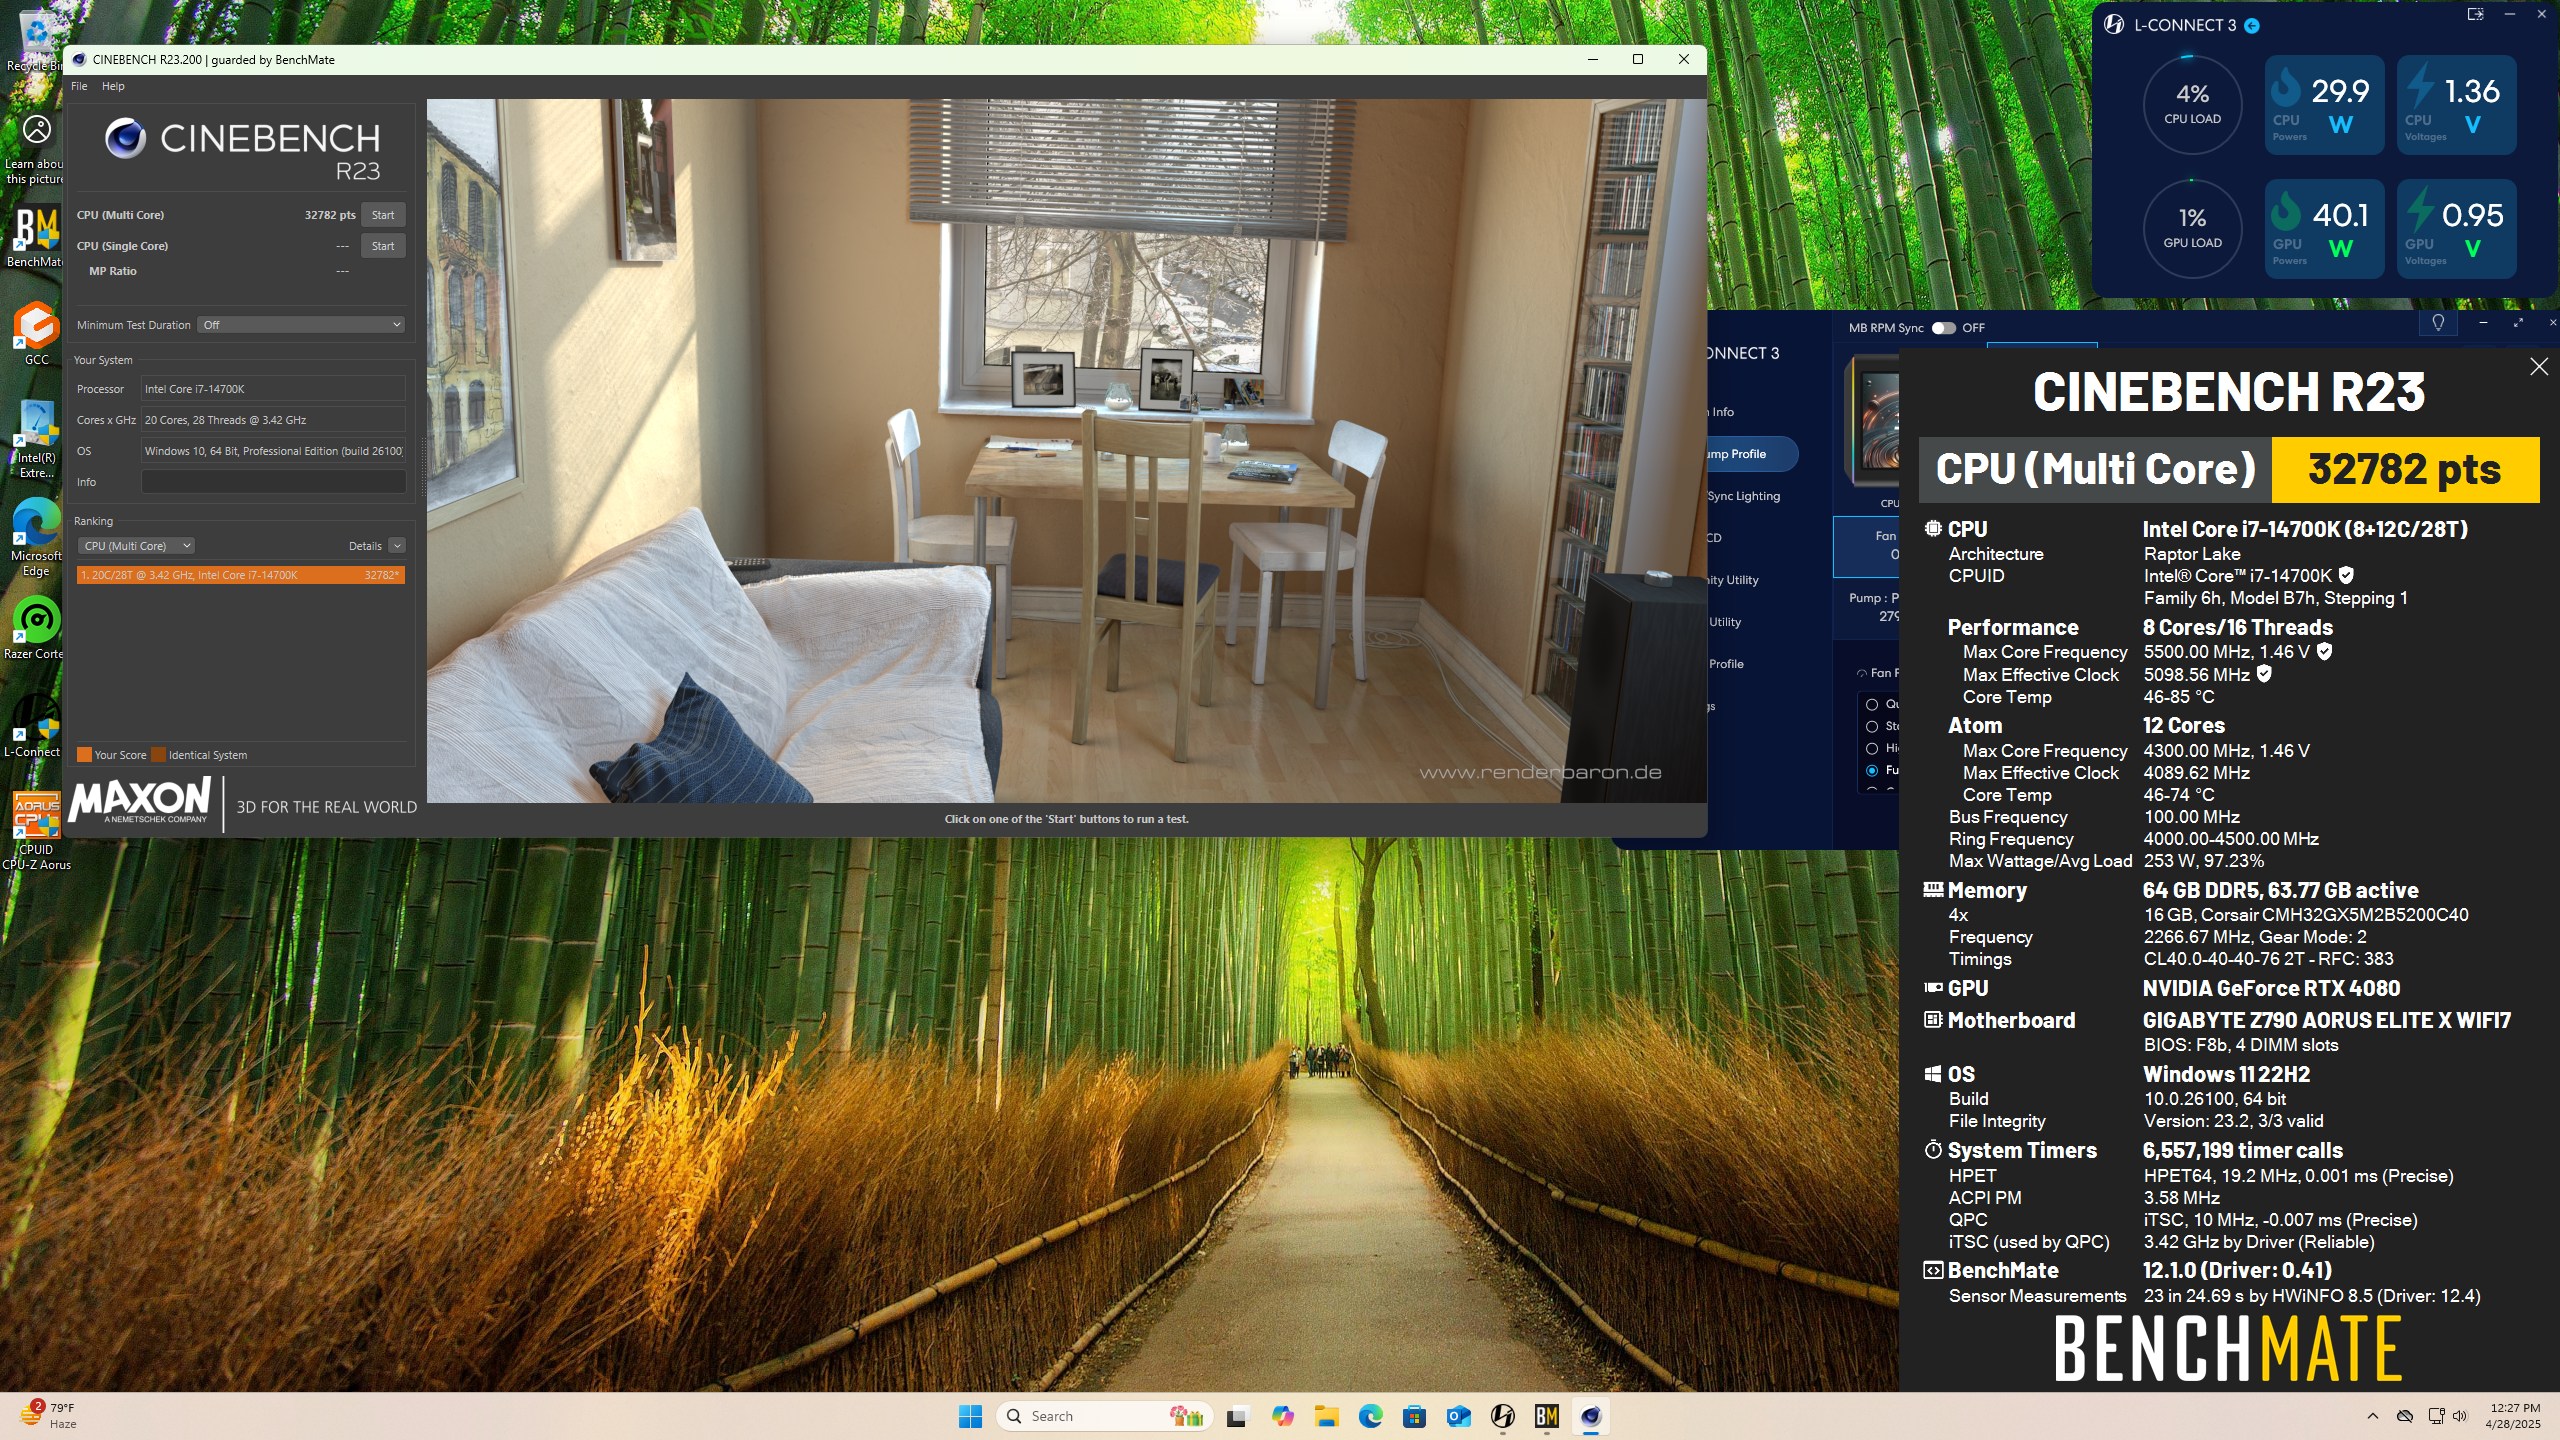Image resolution: width=2560 pixels, height=1440 pixels.
Task: Click the Identical System legend swatch
Action: 158,755
